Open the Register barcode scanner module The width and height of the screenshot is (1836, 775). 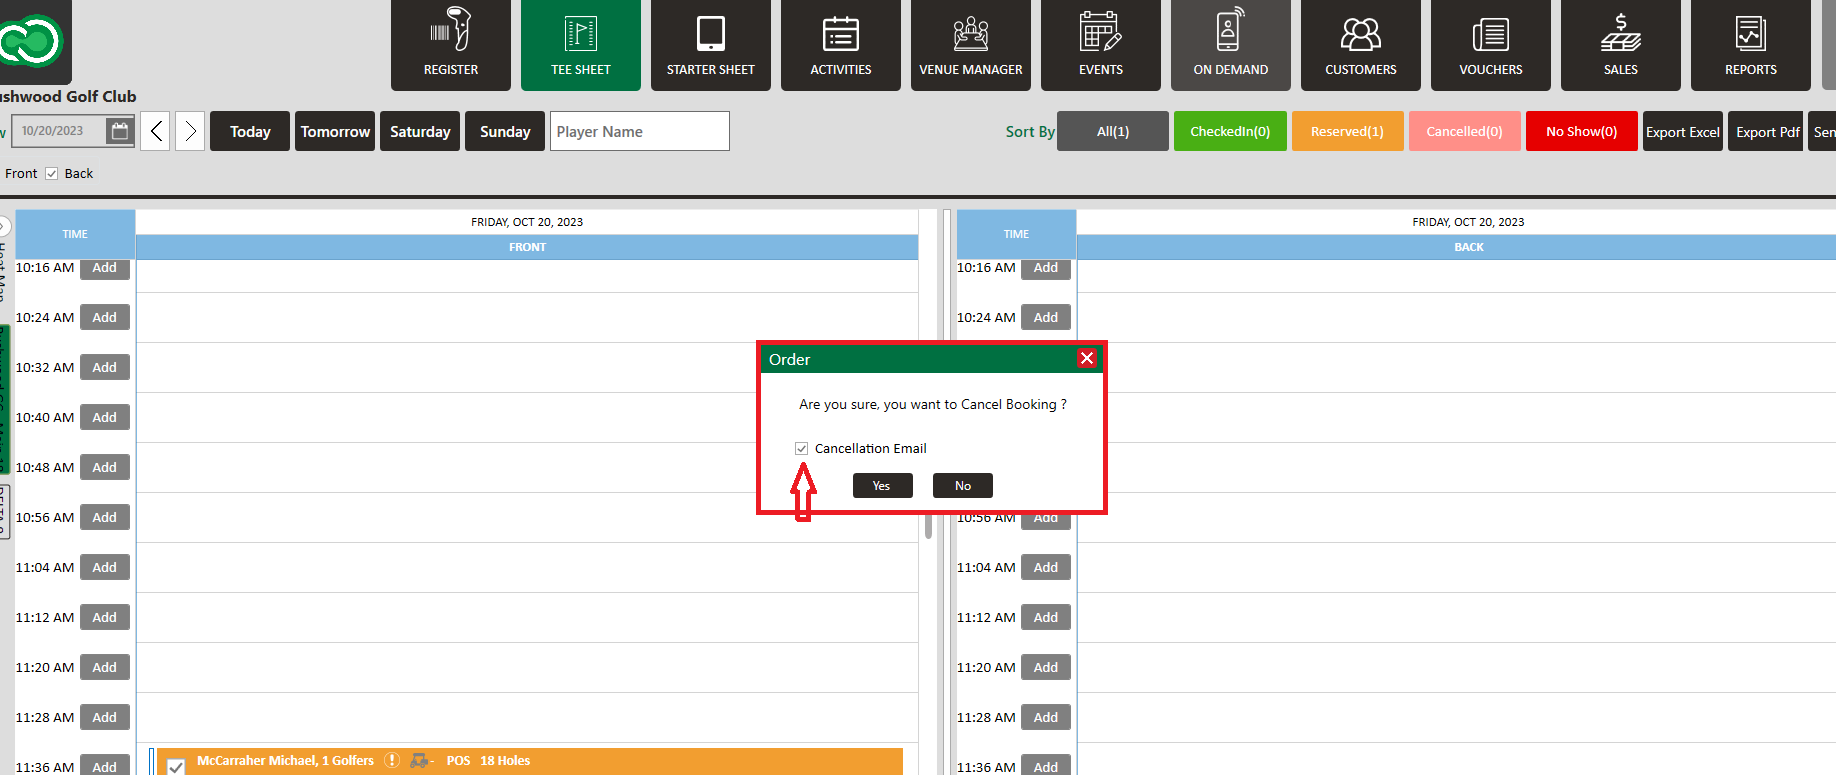pyautogui.click(x=451, y=45)
